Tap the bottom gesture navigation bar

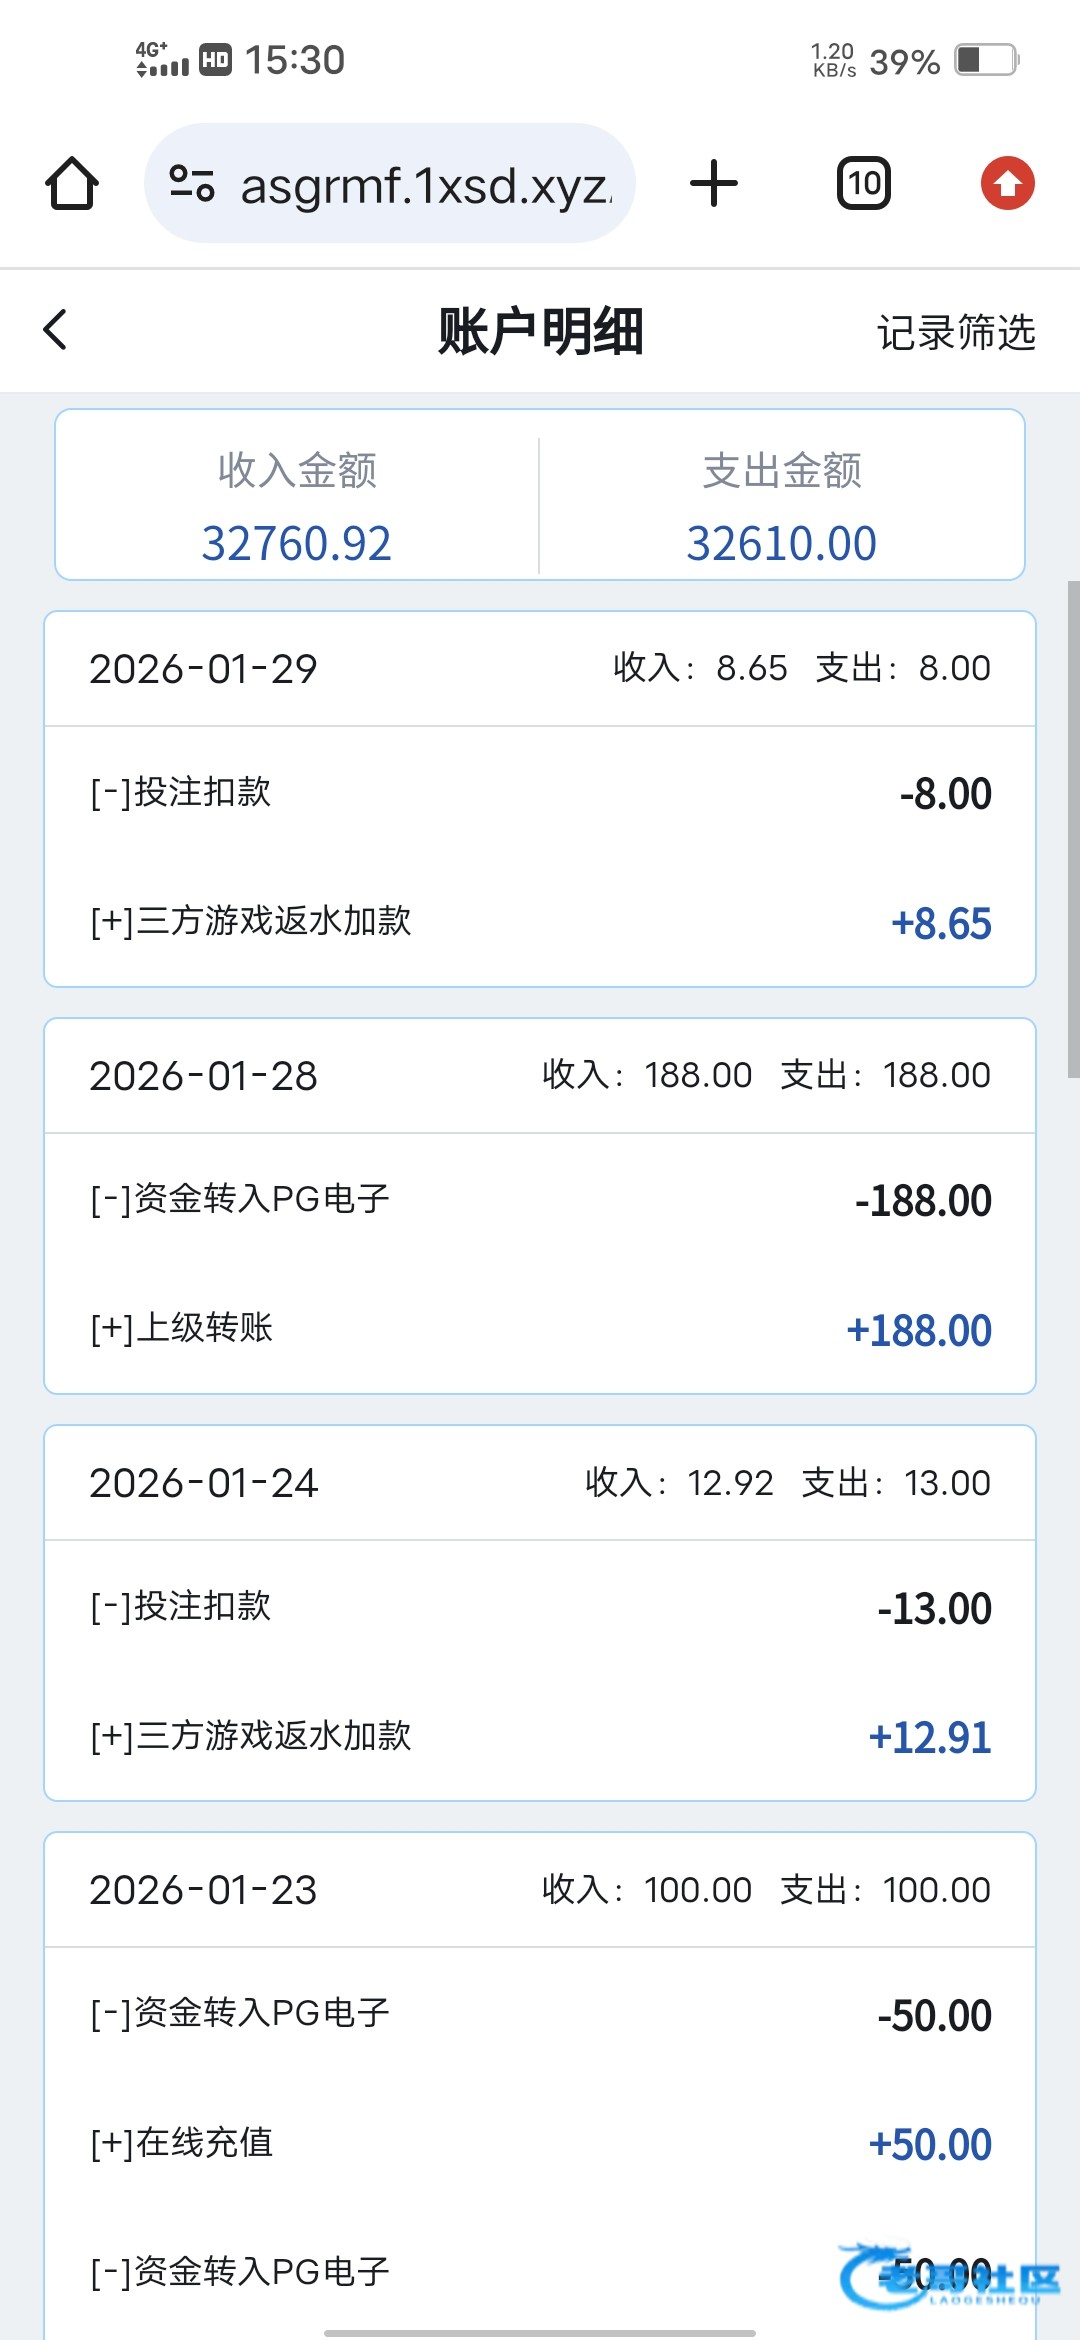coord(540,2333)
